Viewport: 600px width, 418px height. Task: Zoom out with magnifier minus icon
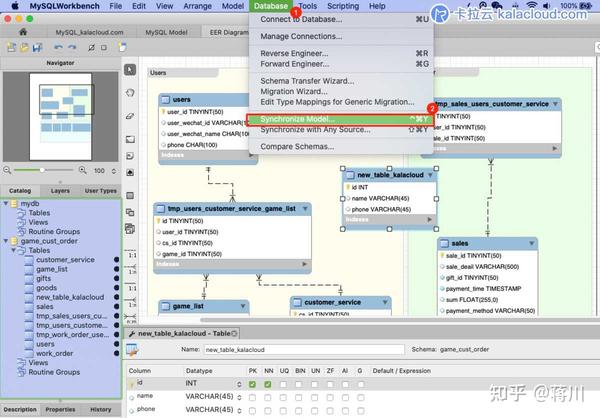pos(7,170)
